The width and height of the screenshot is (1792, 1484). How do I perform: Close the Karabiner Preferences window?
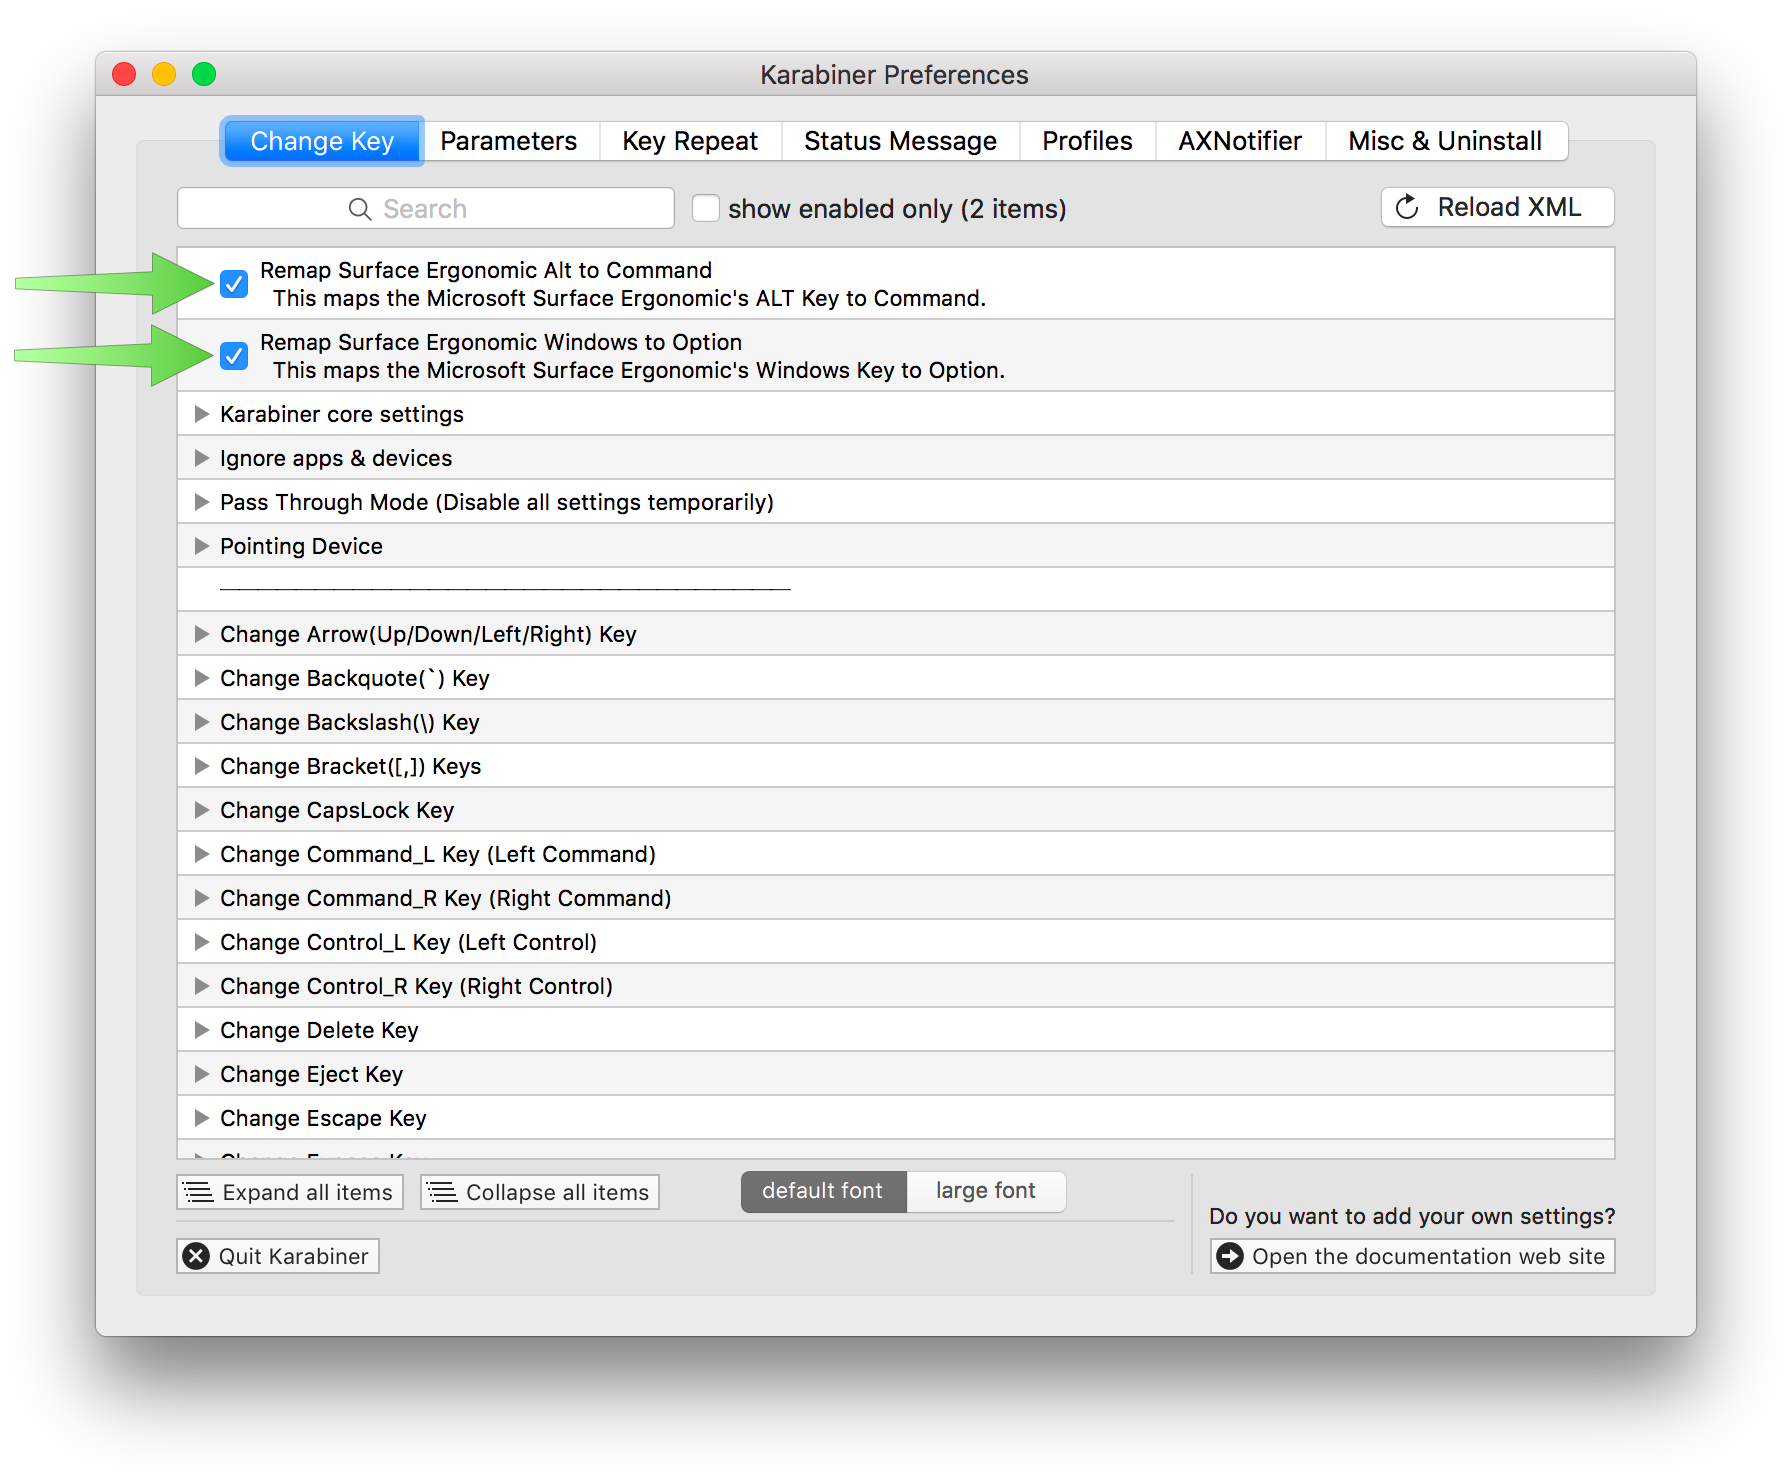coord(124,74)
